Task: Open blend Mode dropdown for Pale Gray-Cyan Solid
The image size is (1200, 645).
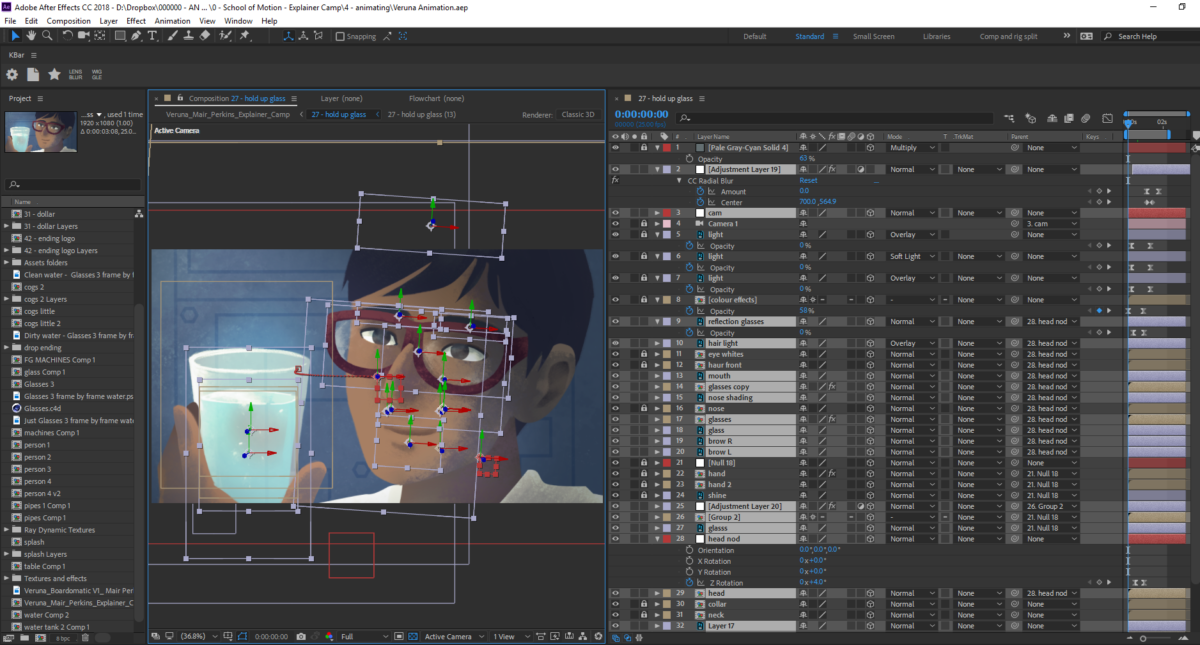Action: [911, 147]
